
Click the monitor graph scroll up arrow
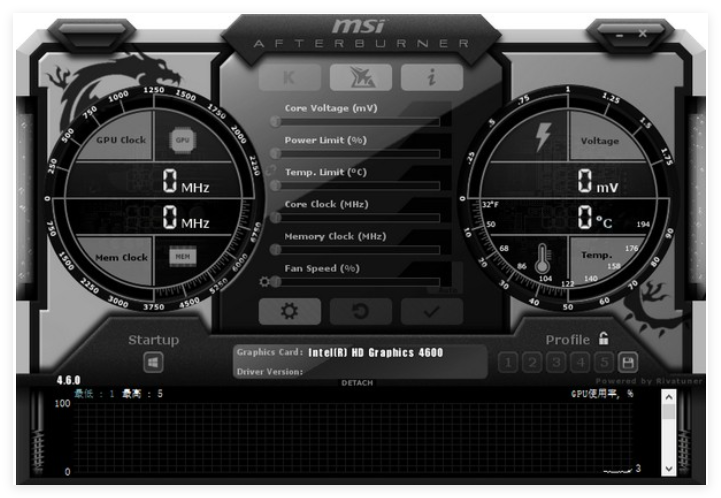pos(669,397)
